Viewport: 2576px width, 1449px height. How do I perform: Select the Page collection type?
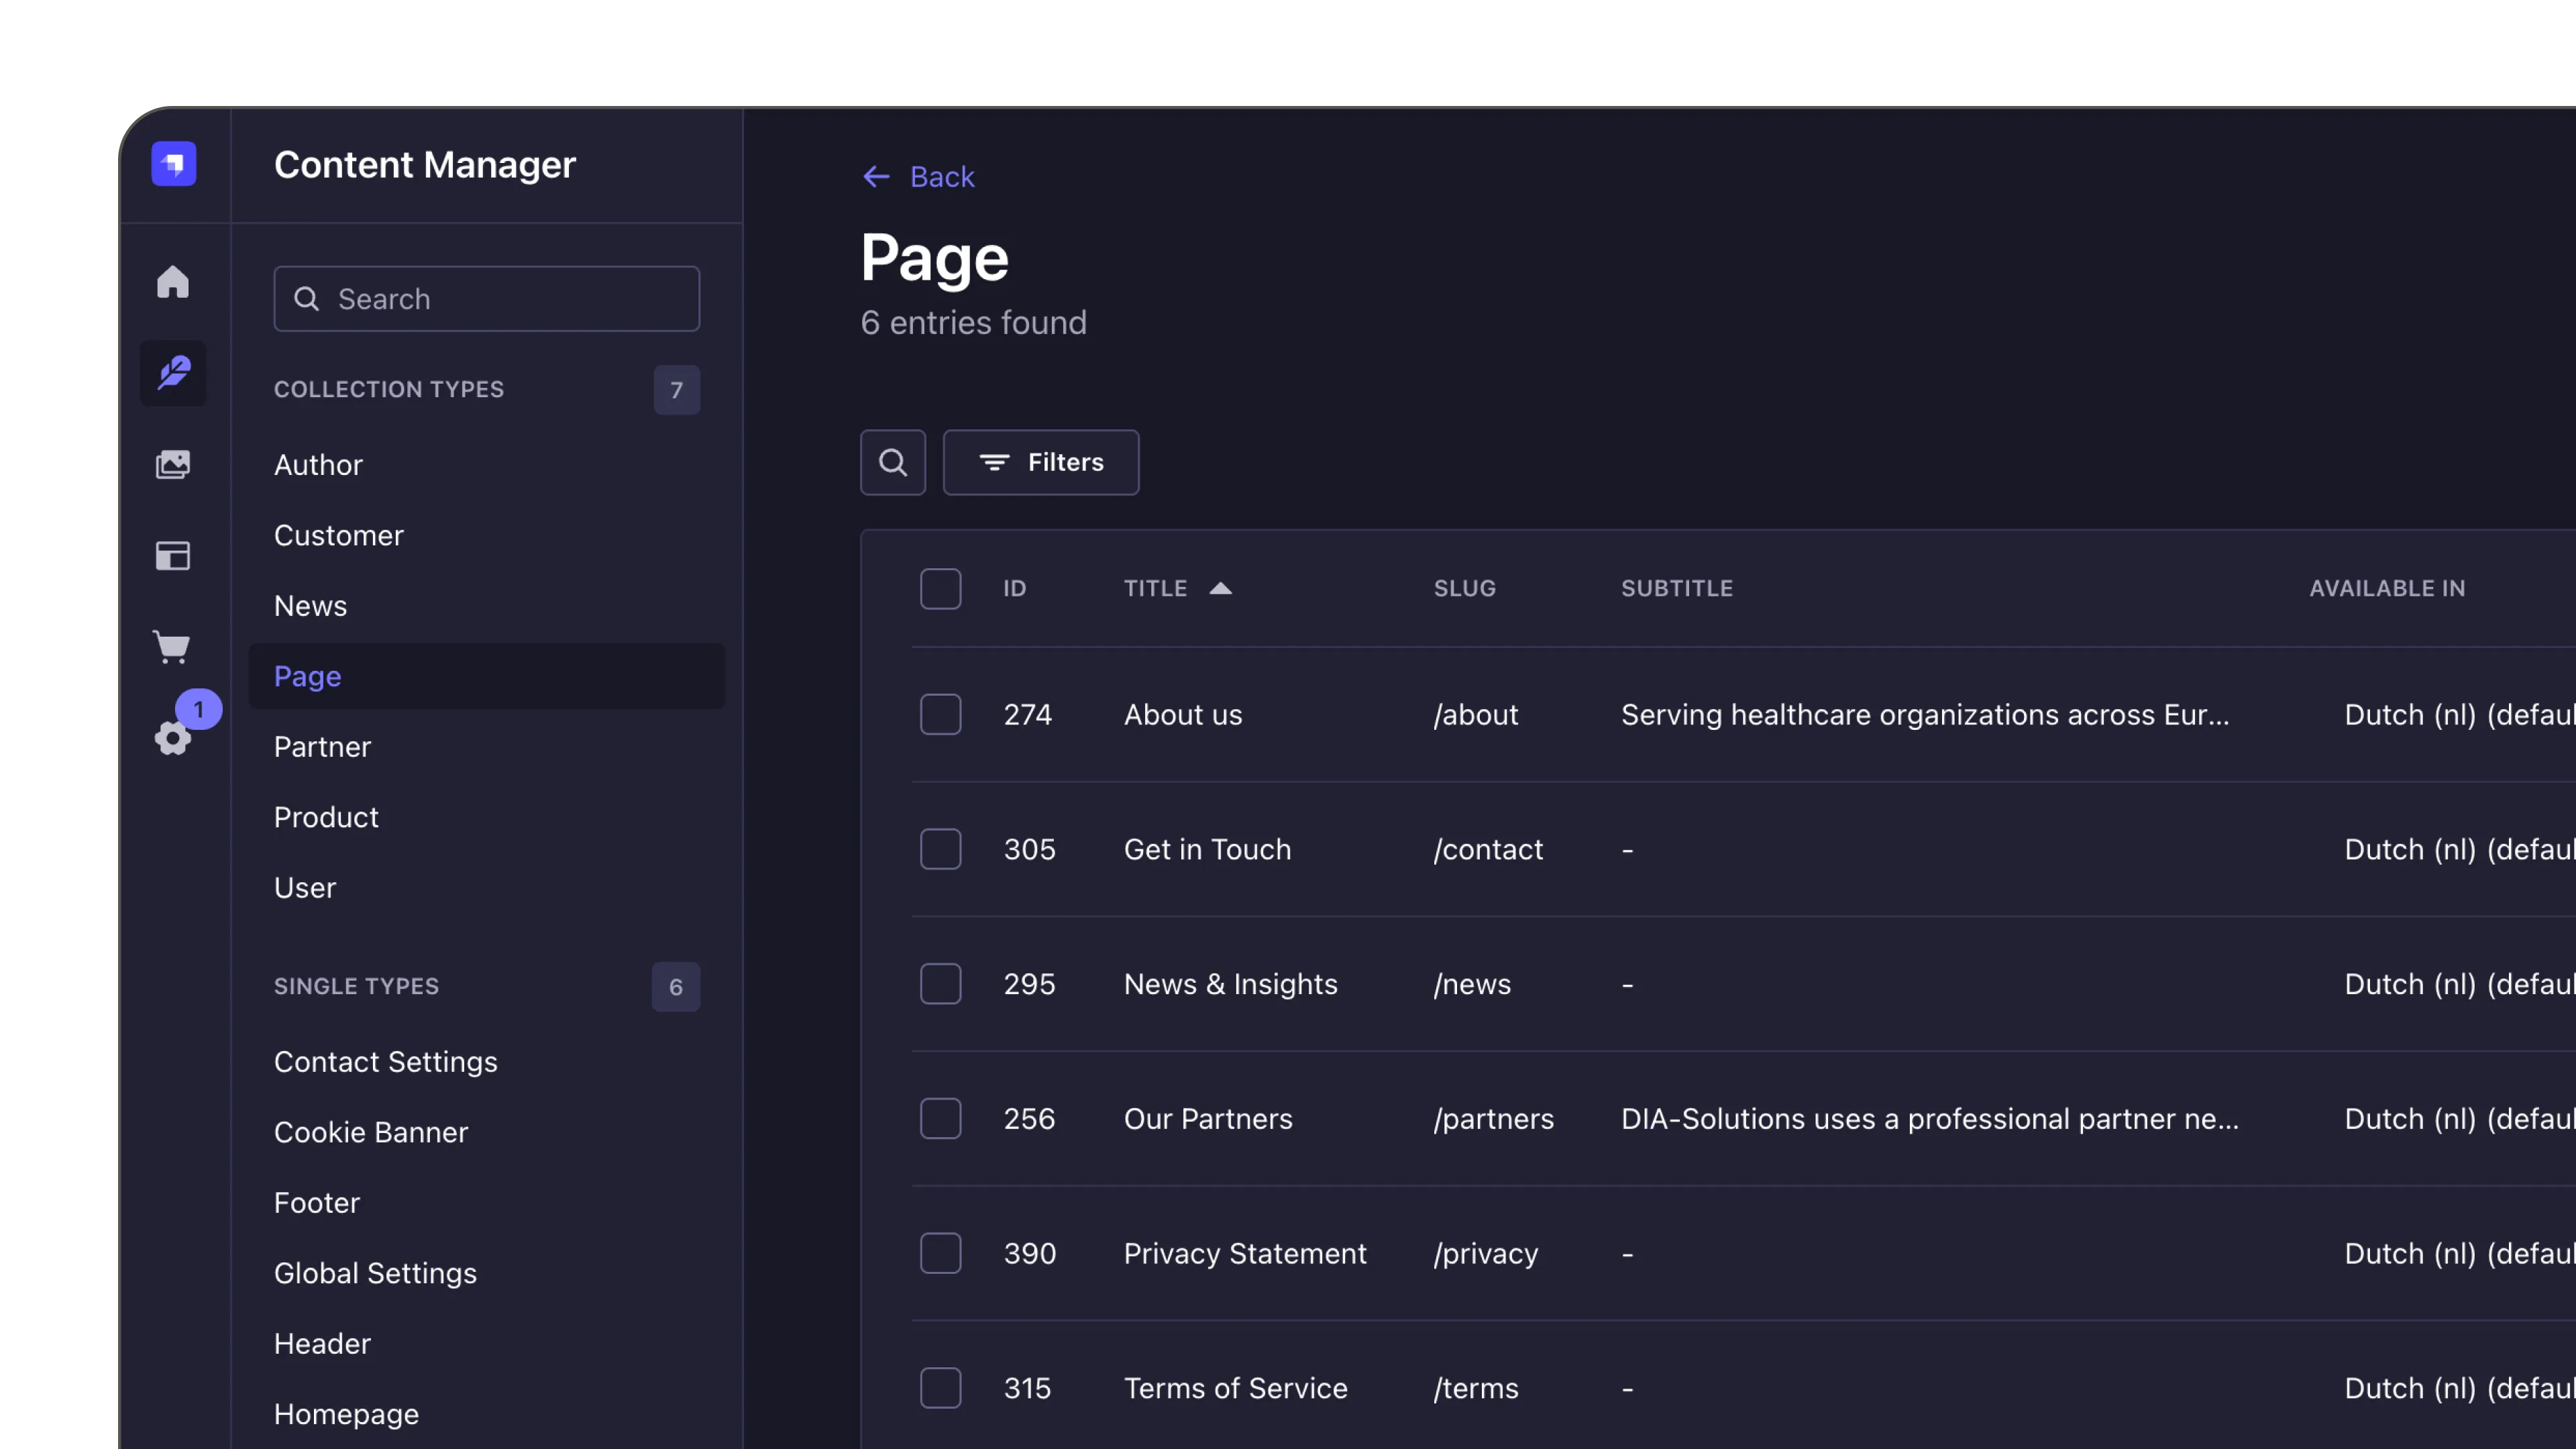coord(487,676)
